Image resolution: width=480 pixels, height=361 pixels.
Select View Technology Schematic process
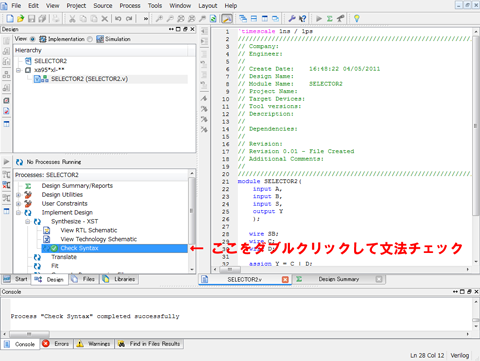[x=99, y=239]
